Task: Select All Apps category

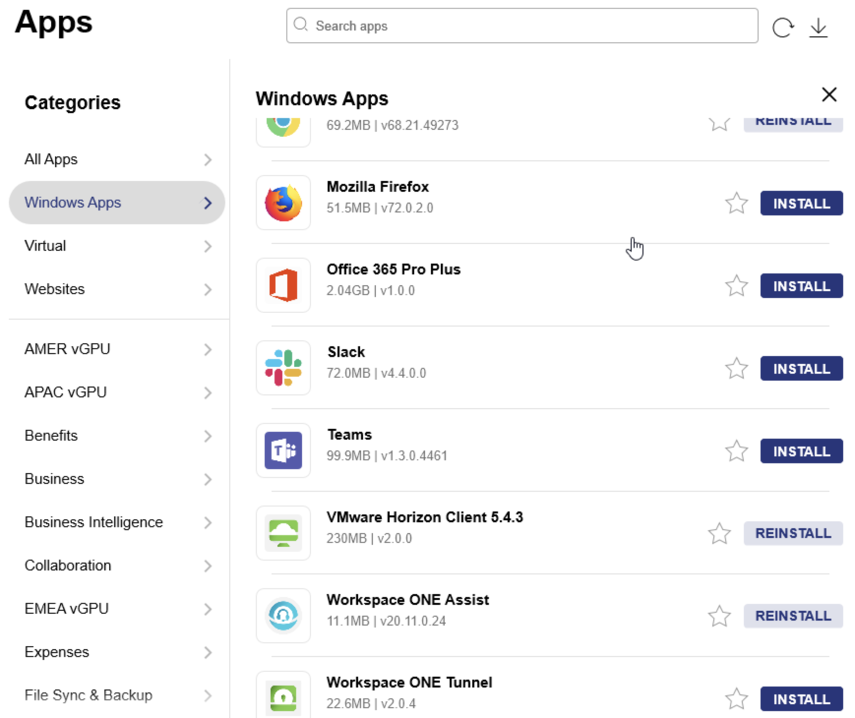Action: click(x=51, y=160)
